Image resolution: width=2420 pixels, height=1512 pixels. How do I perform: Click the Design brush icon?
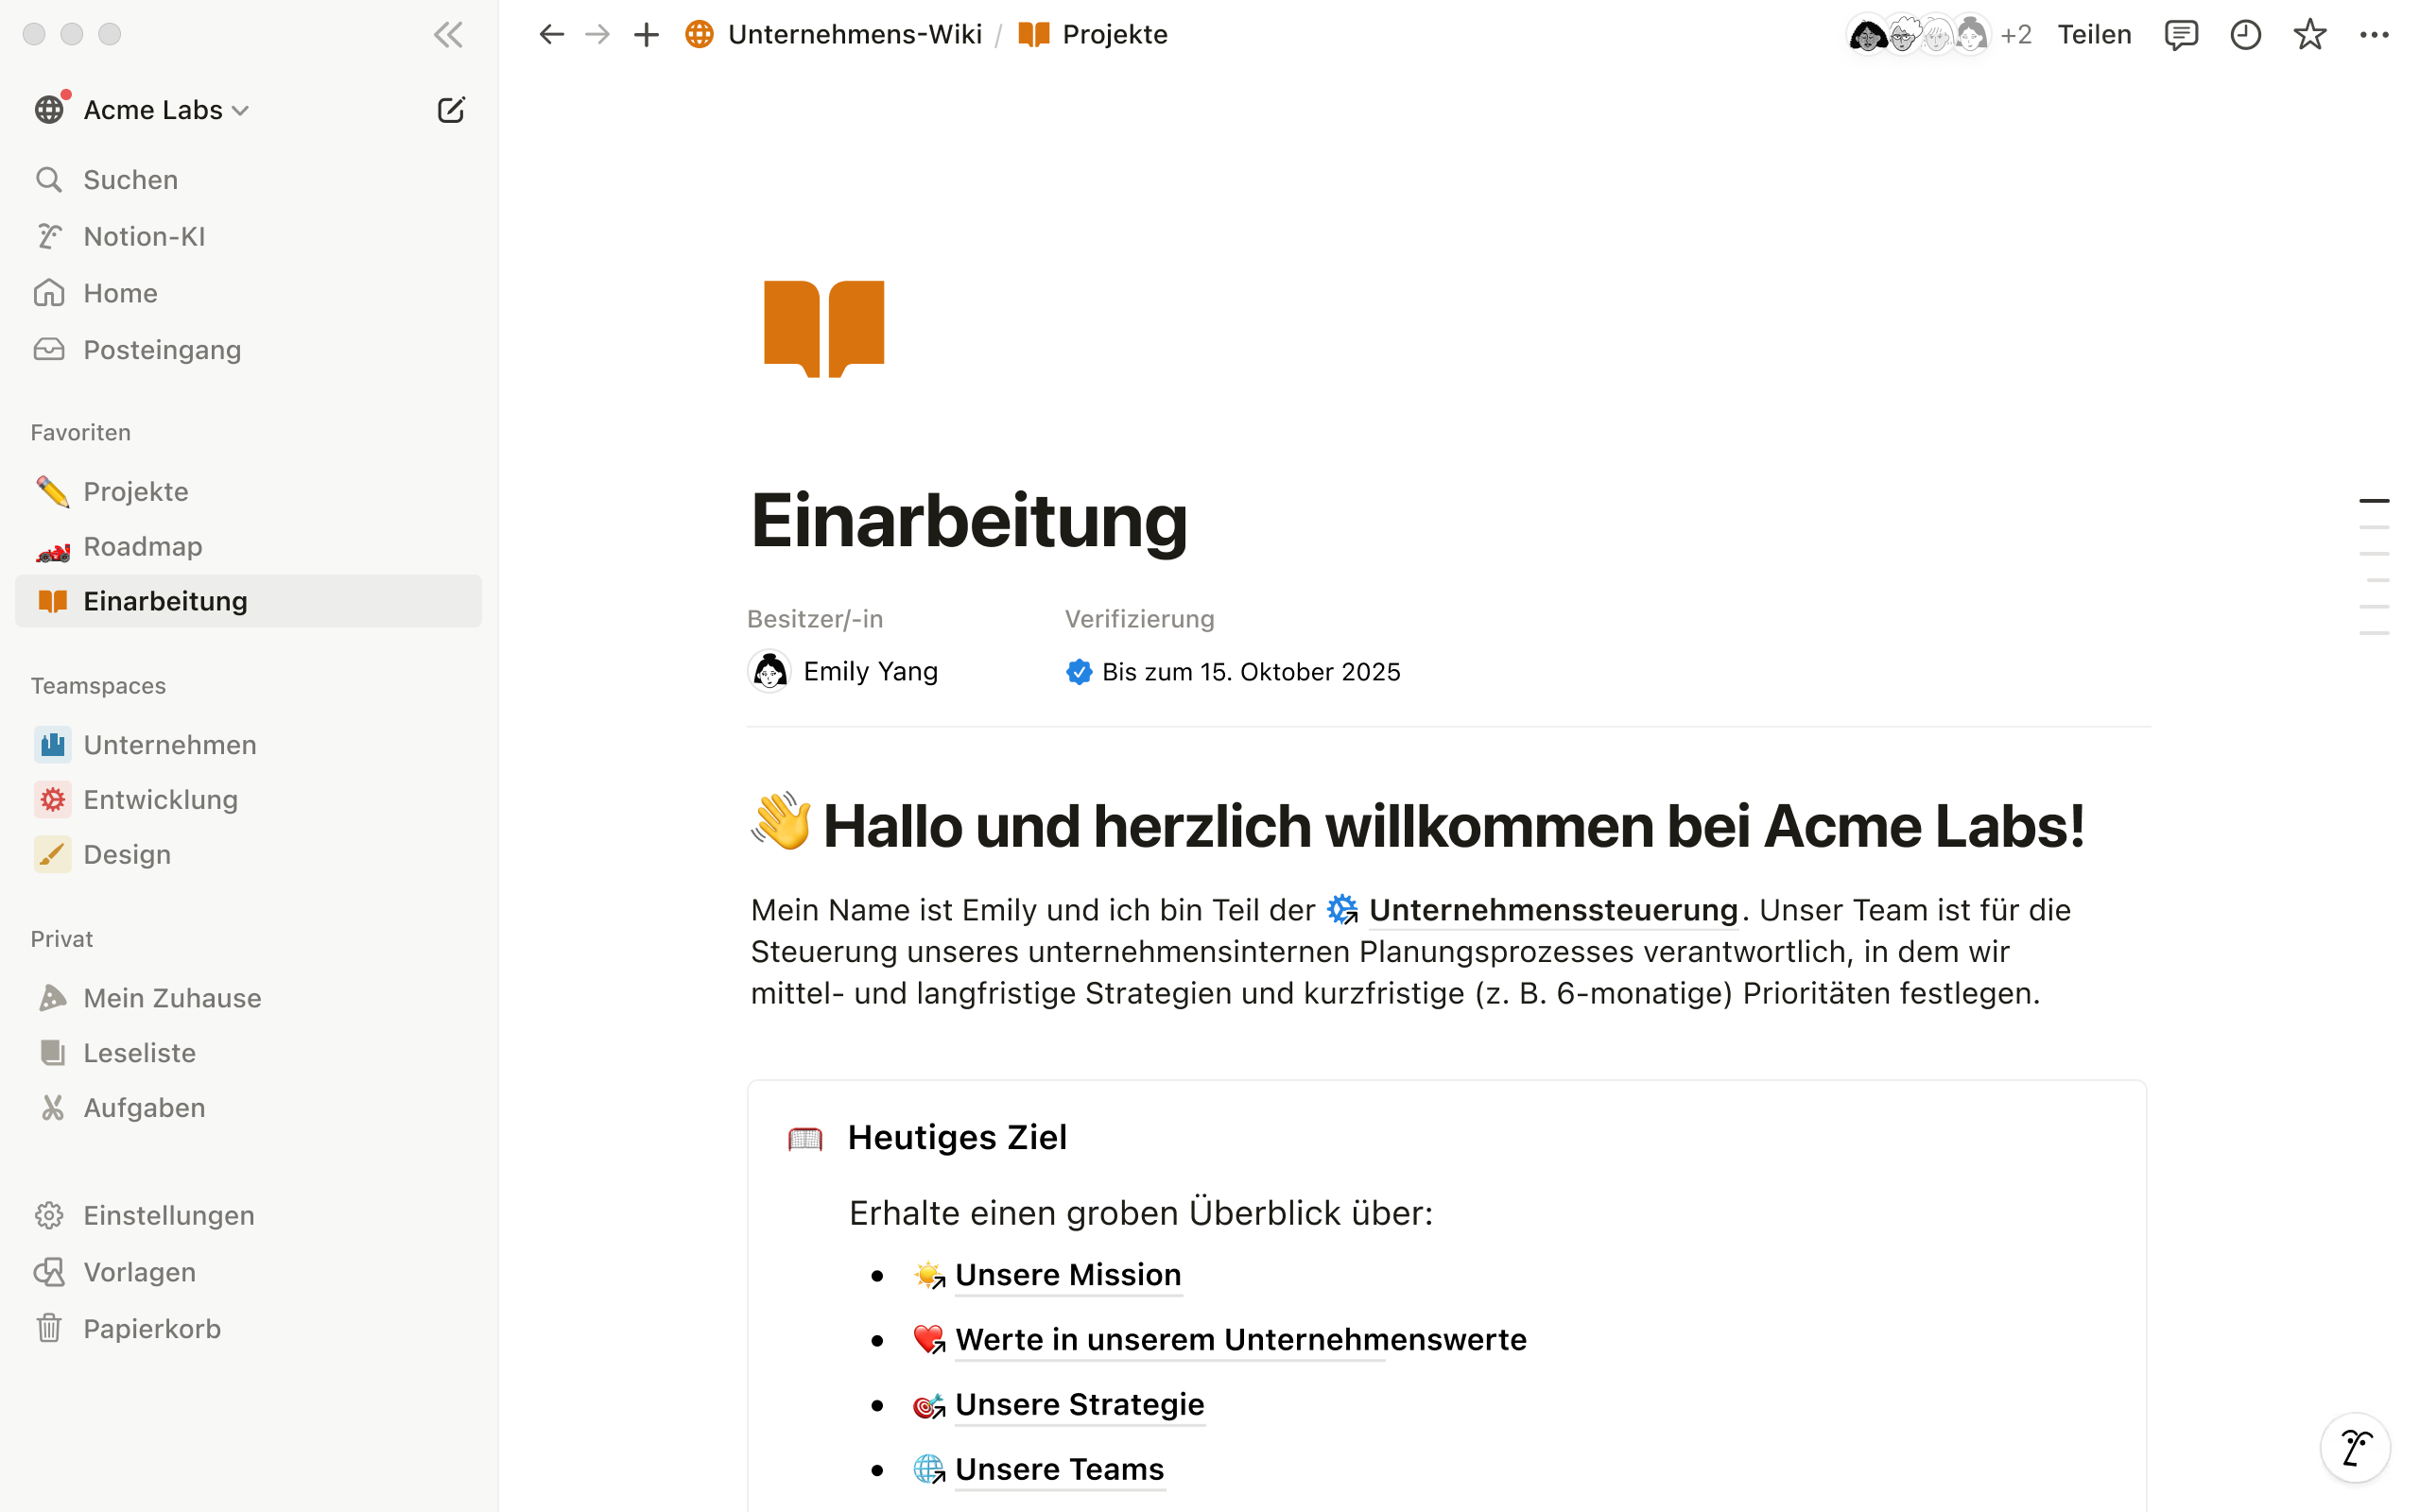[x=52, y=855]
